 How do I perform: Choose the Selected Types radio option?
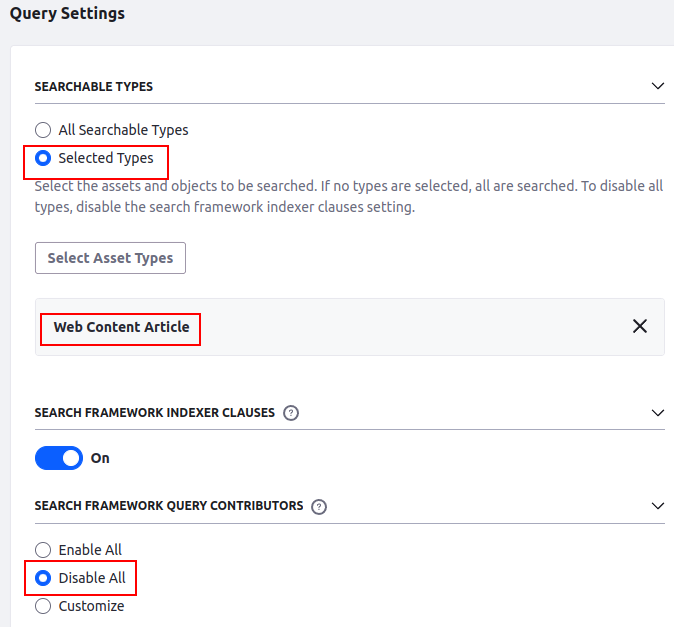43,158
